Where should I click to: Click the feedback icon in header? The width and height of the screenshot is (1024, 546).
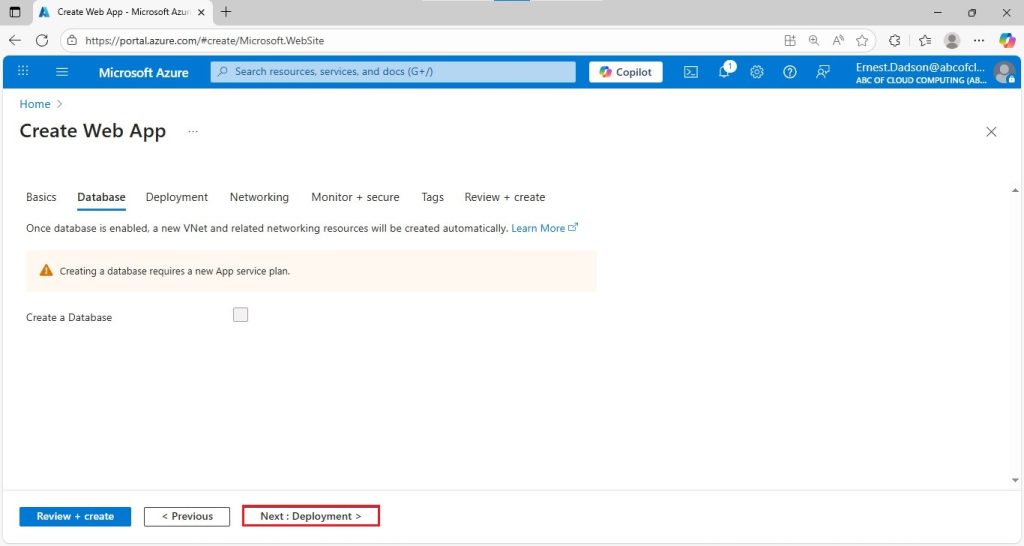[x=823, y=72]
